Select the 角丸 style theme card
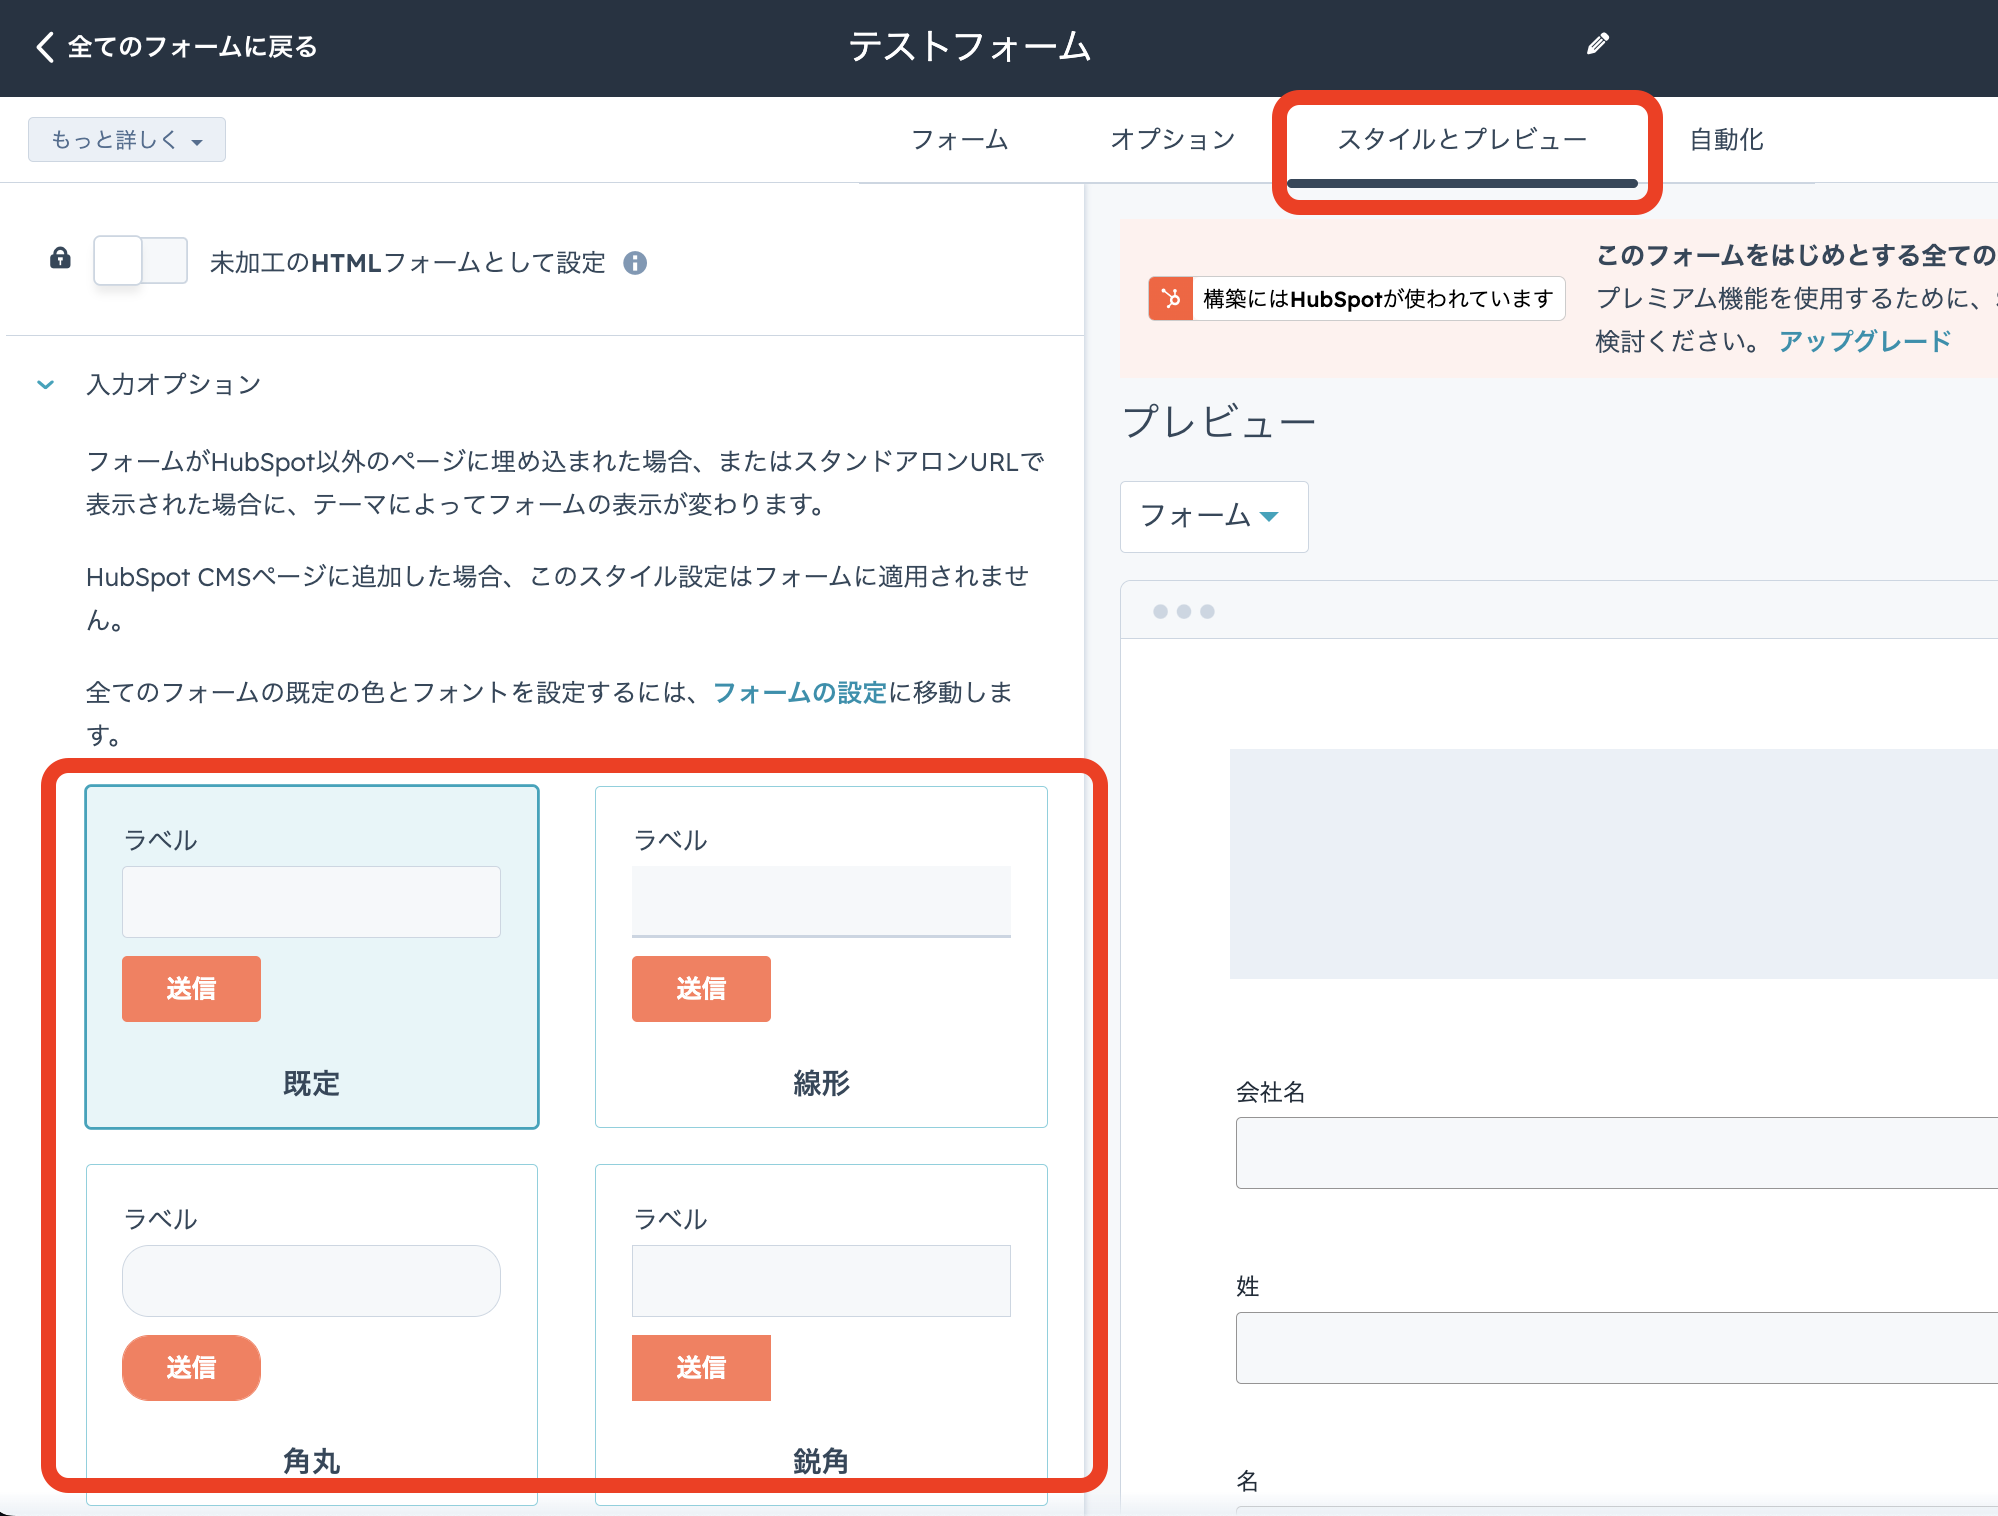 pos(312,1334)
